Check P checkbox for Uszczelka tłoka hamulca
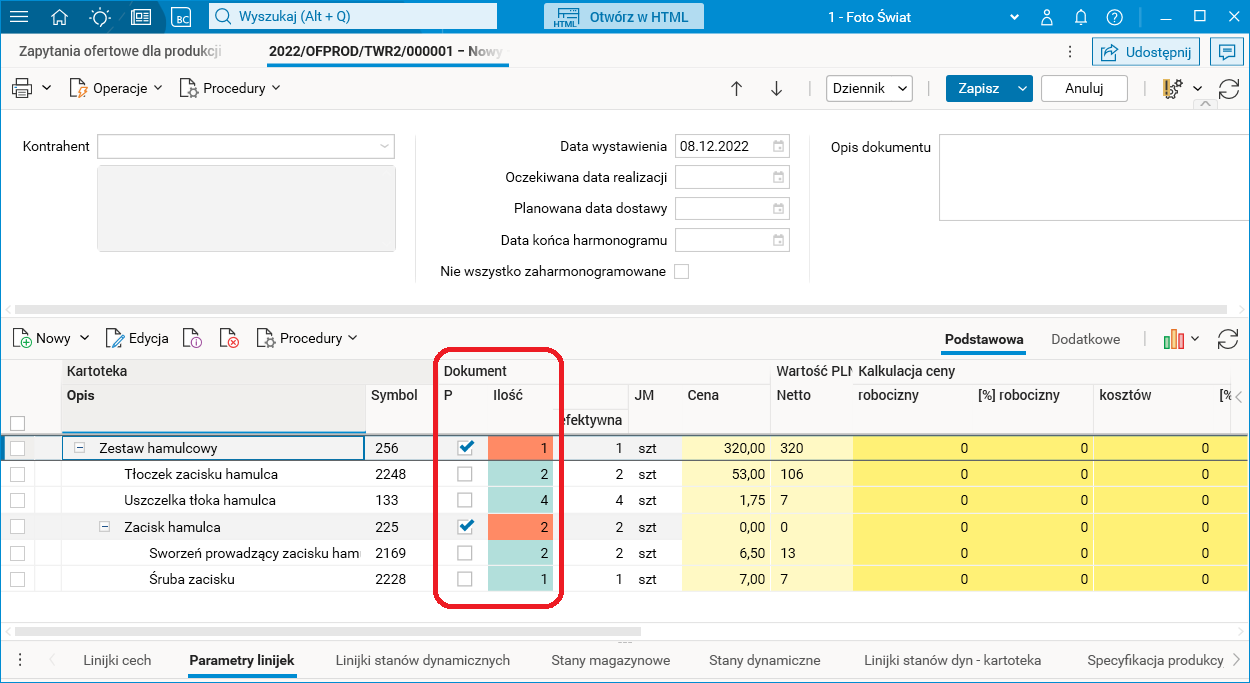This screenshot has width=1250, height=683. tap(465, 500)
